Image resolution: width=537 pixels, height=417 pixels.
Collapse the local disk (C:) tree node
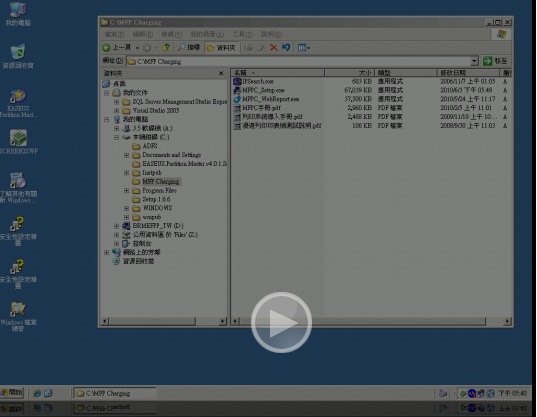[x=116, y=137]
